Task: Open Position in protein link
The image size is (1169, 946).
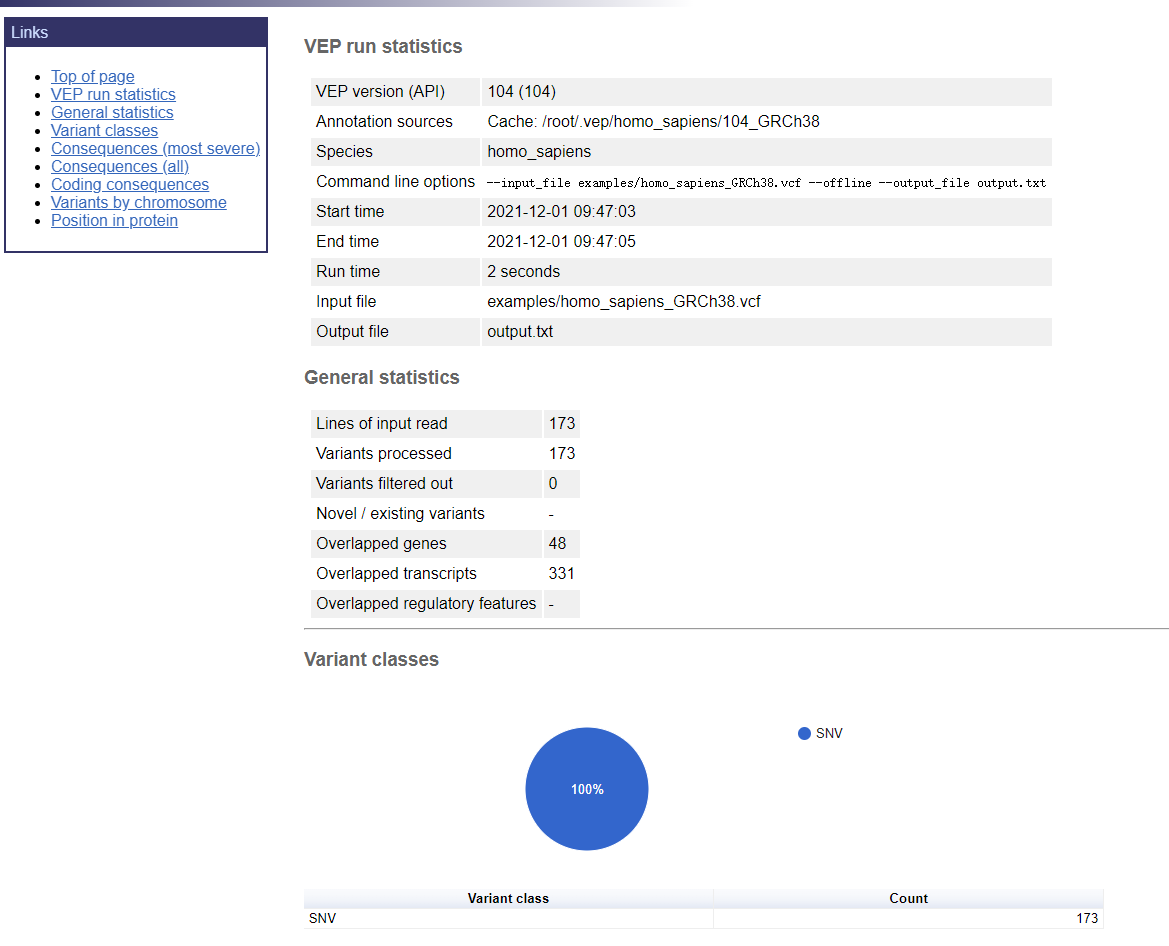Action: 114,221
